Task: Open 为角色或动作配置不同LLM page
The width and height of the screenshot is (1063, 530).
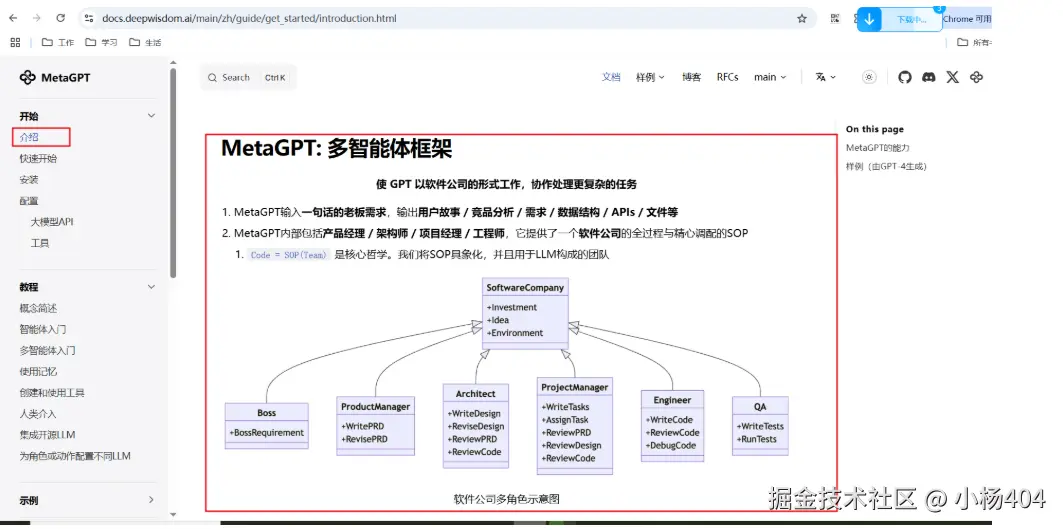Action: pos(75,456)
